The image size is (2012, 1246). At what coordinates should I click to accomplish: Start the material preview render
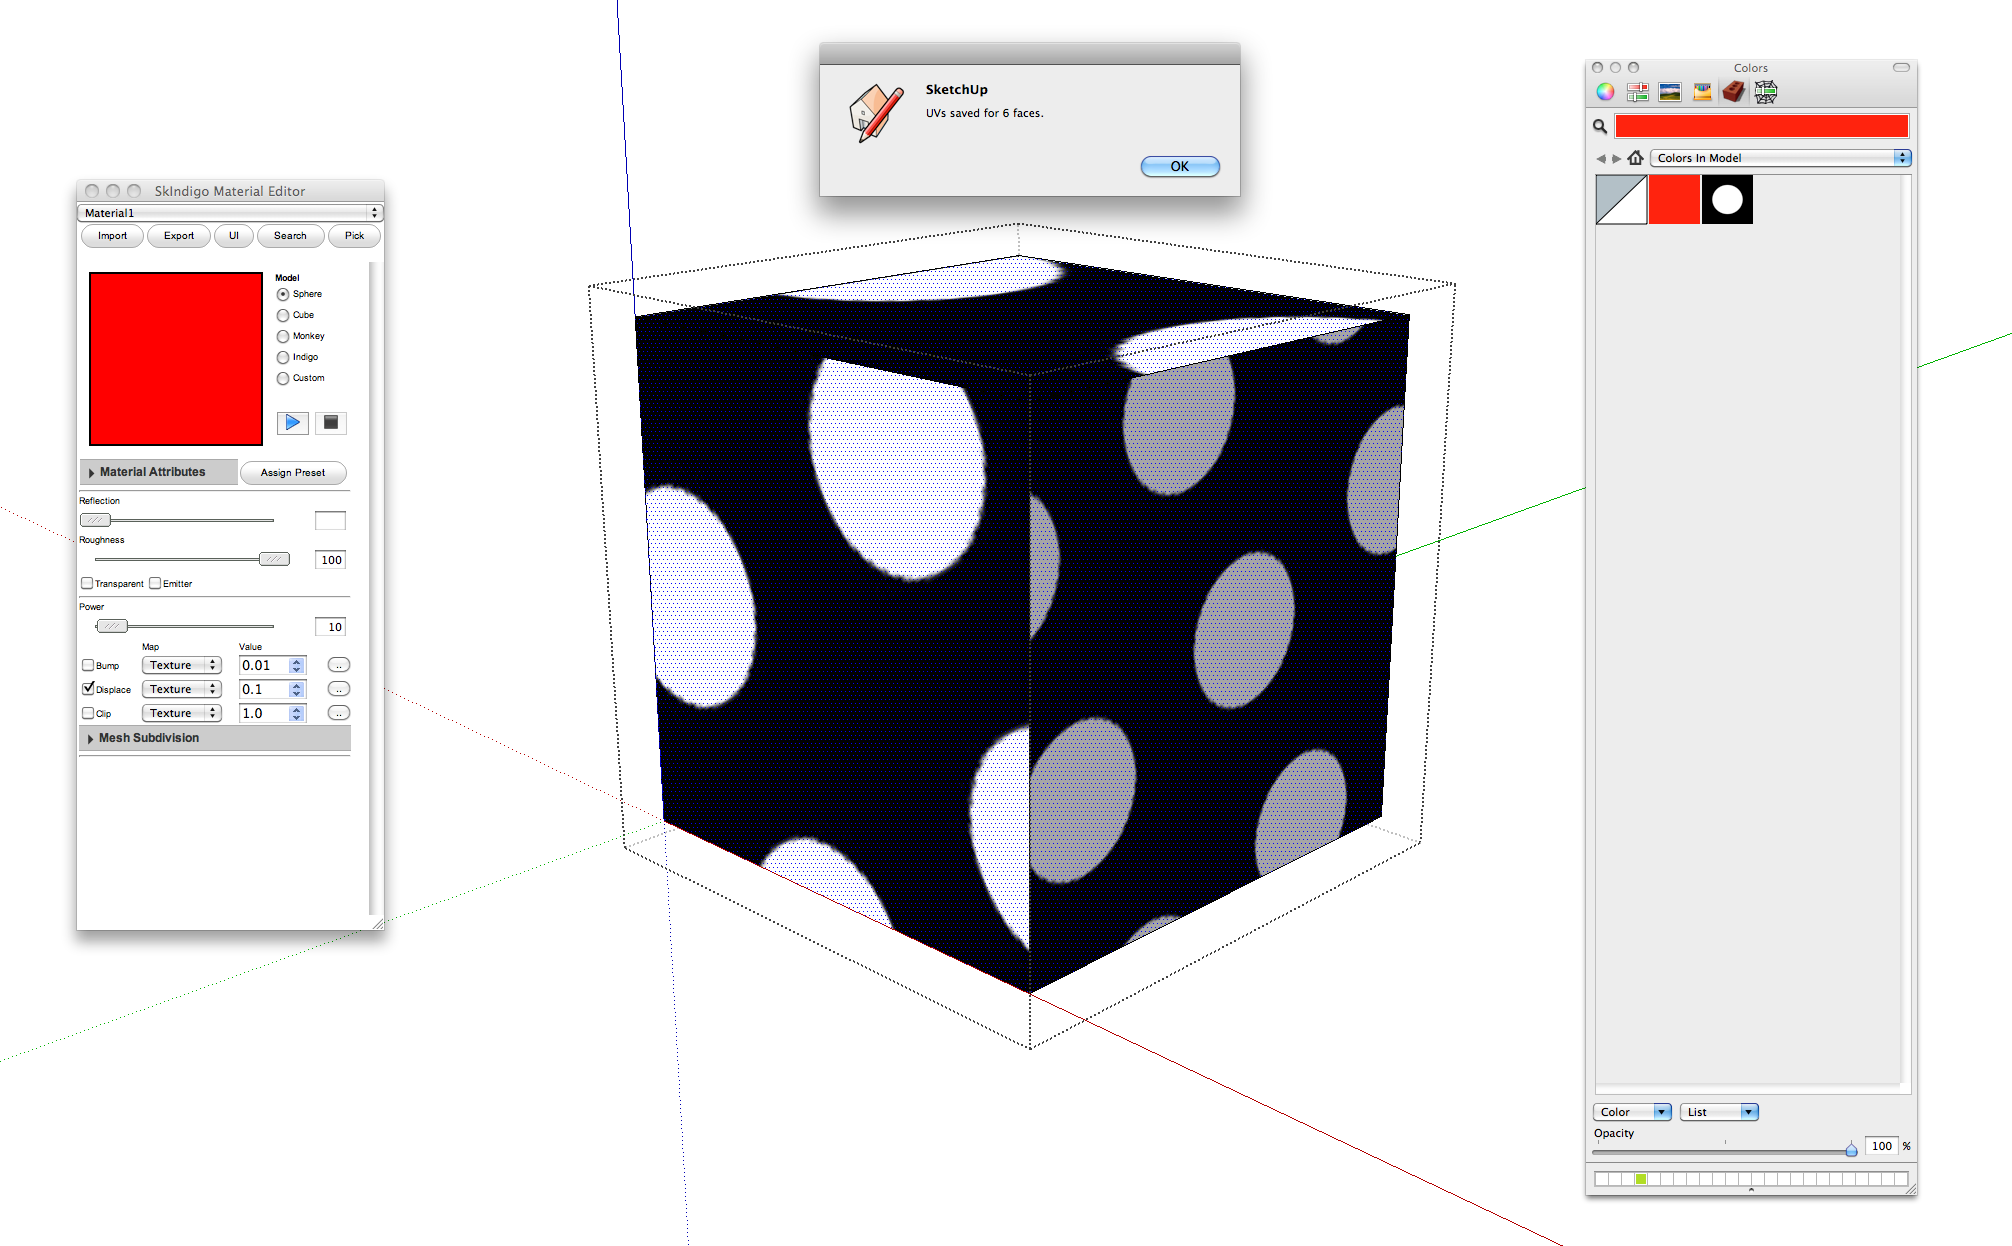292,423
